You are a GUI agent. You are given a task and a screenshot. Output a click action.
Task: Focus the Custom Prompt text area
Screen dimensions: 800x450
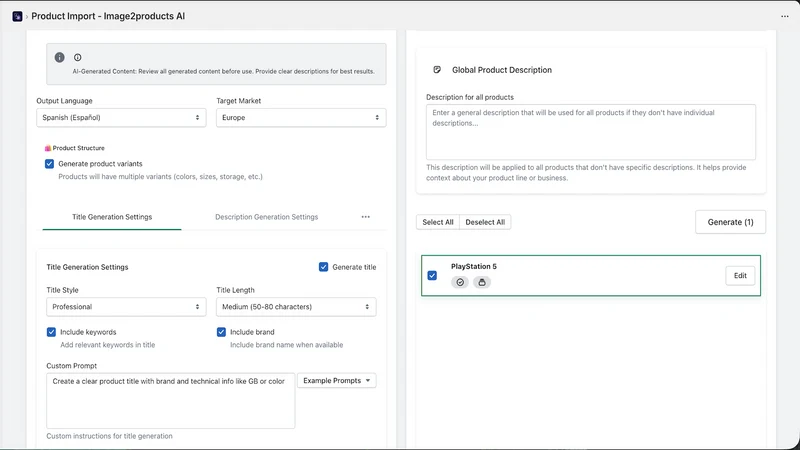(170, 401)
